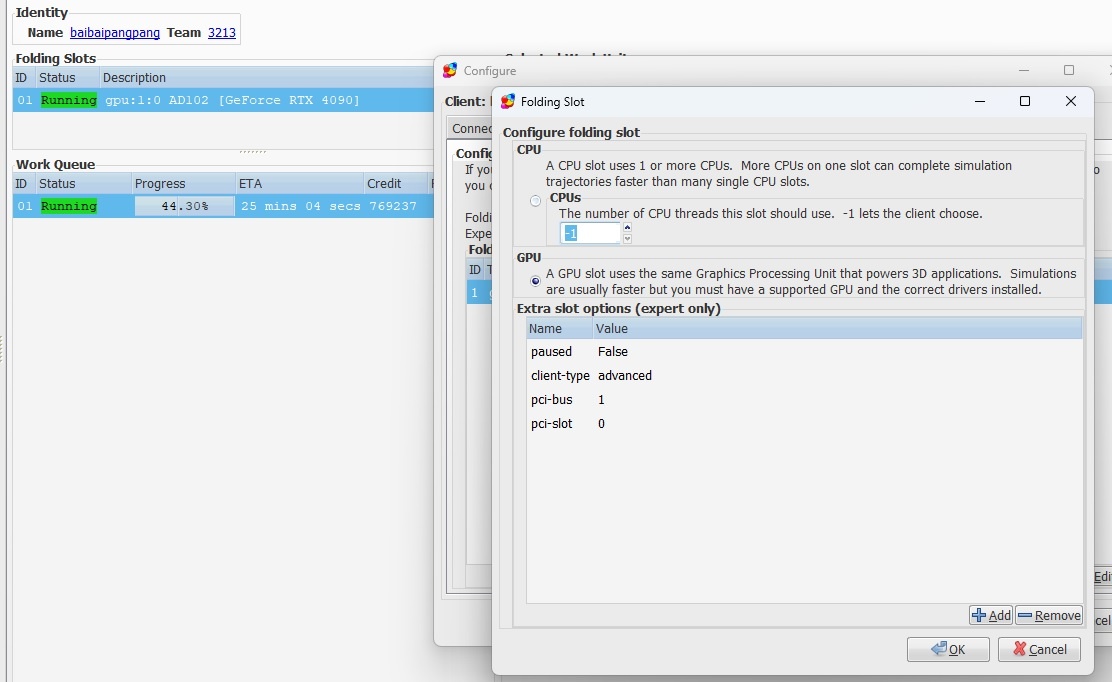Select the pci-bus option row
This screenshot has width=1112, height=682.
point(804,400)
